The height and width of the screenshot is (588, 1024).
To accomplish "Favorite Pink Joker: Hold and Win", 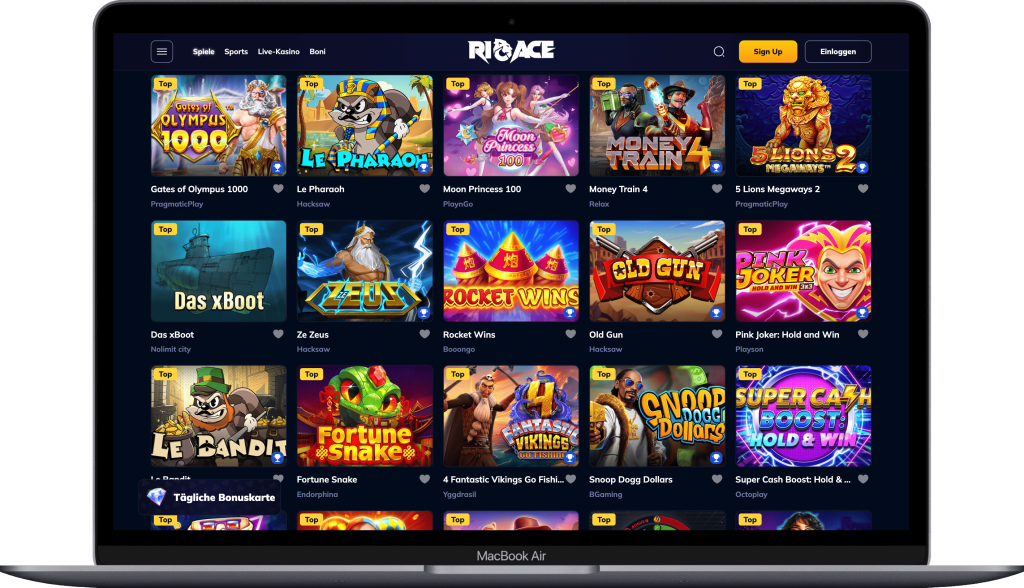I will [x=863, y=334].
